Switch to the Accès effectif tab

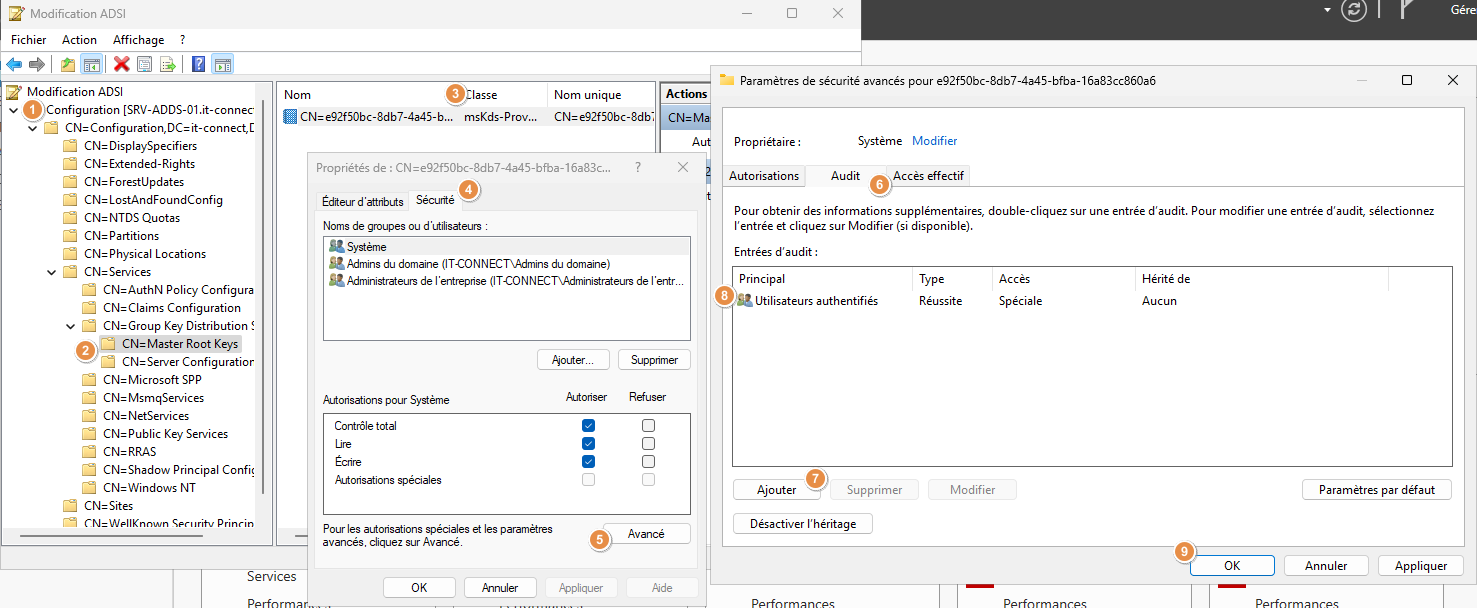coord(928,175)
